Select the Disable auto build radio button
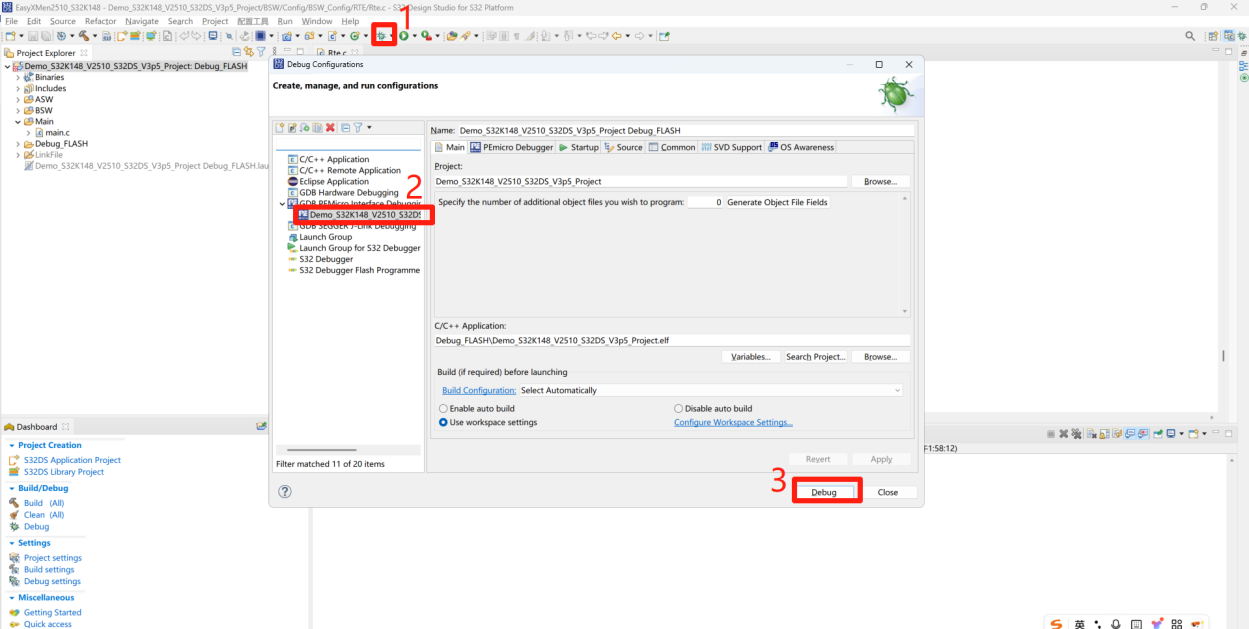 [679, 409]
